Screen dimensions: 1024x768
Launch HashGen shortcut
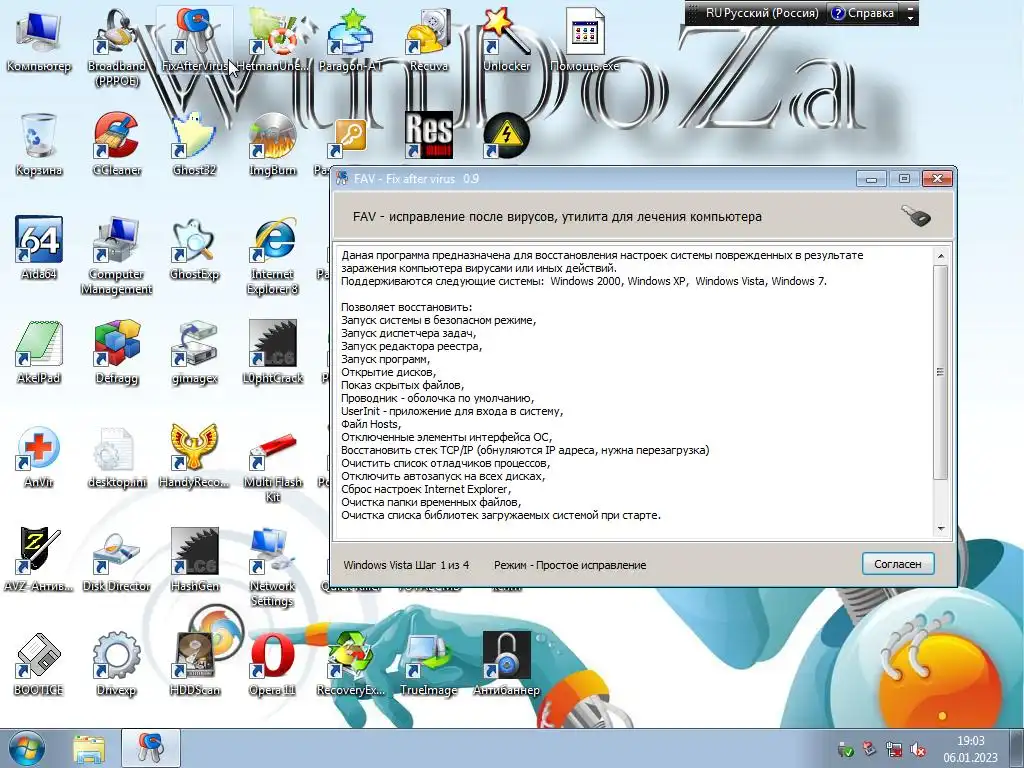click(x=194, y=560)
